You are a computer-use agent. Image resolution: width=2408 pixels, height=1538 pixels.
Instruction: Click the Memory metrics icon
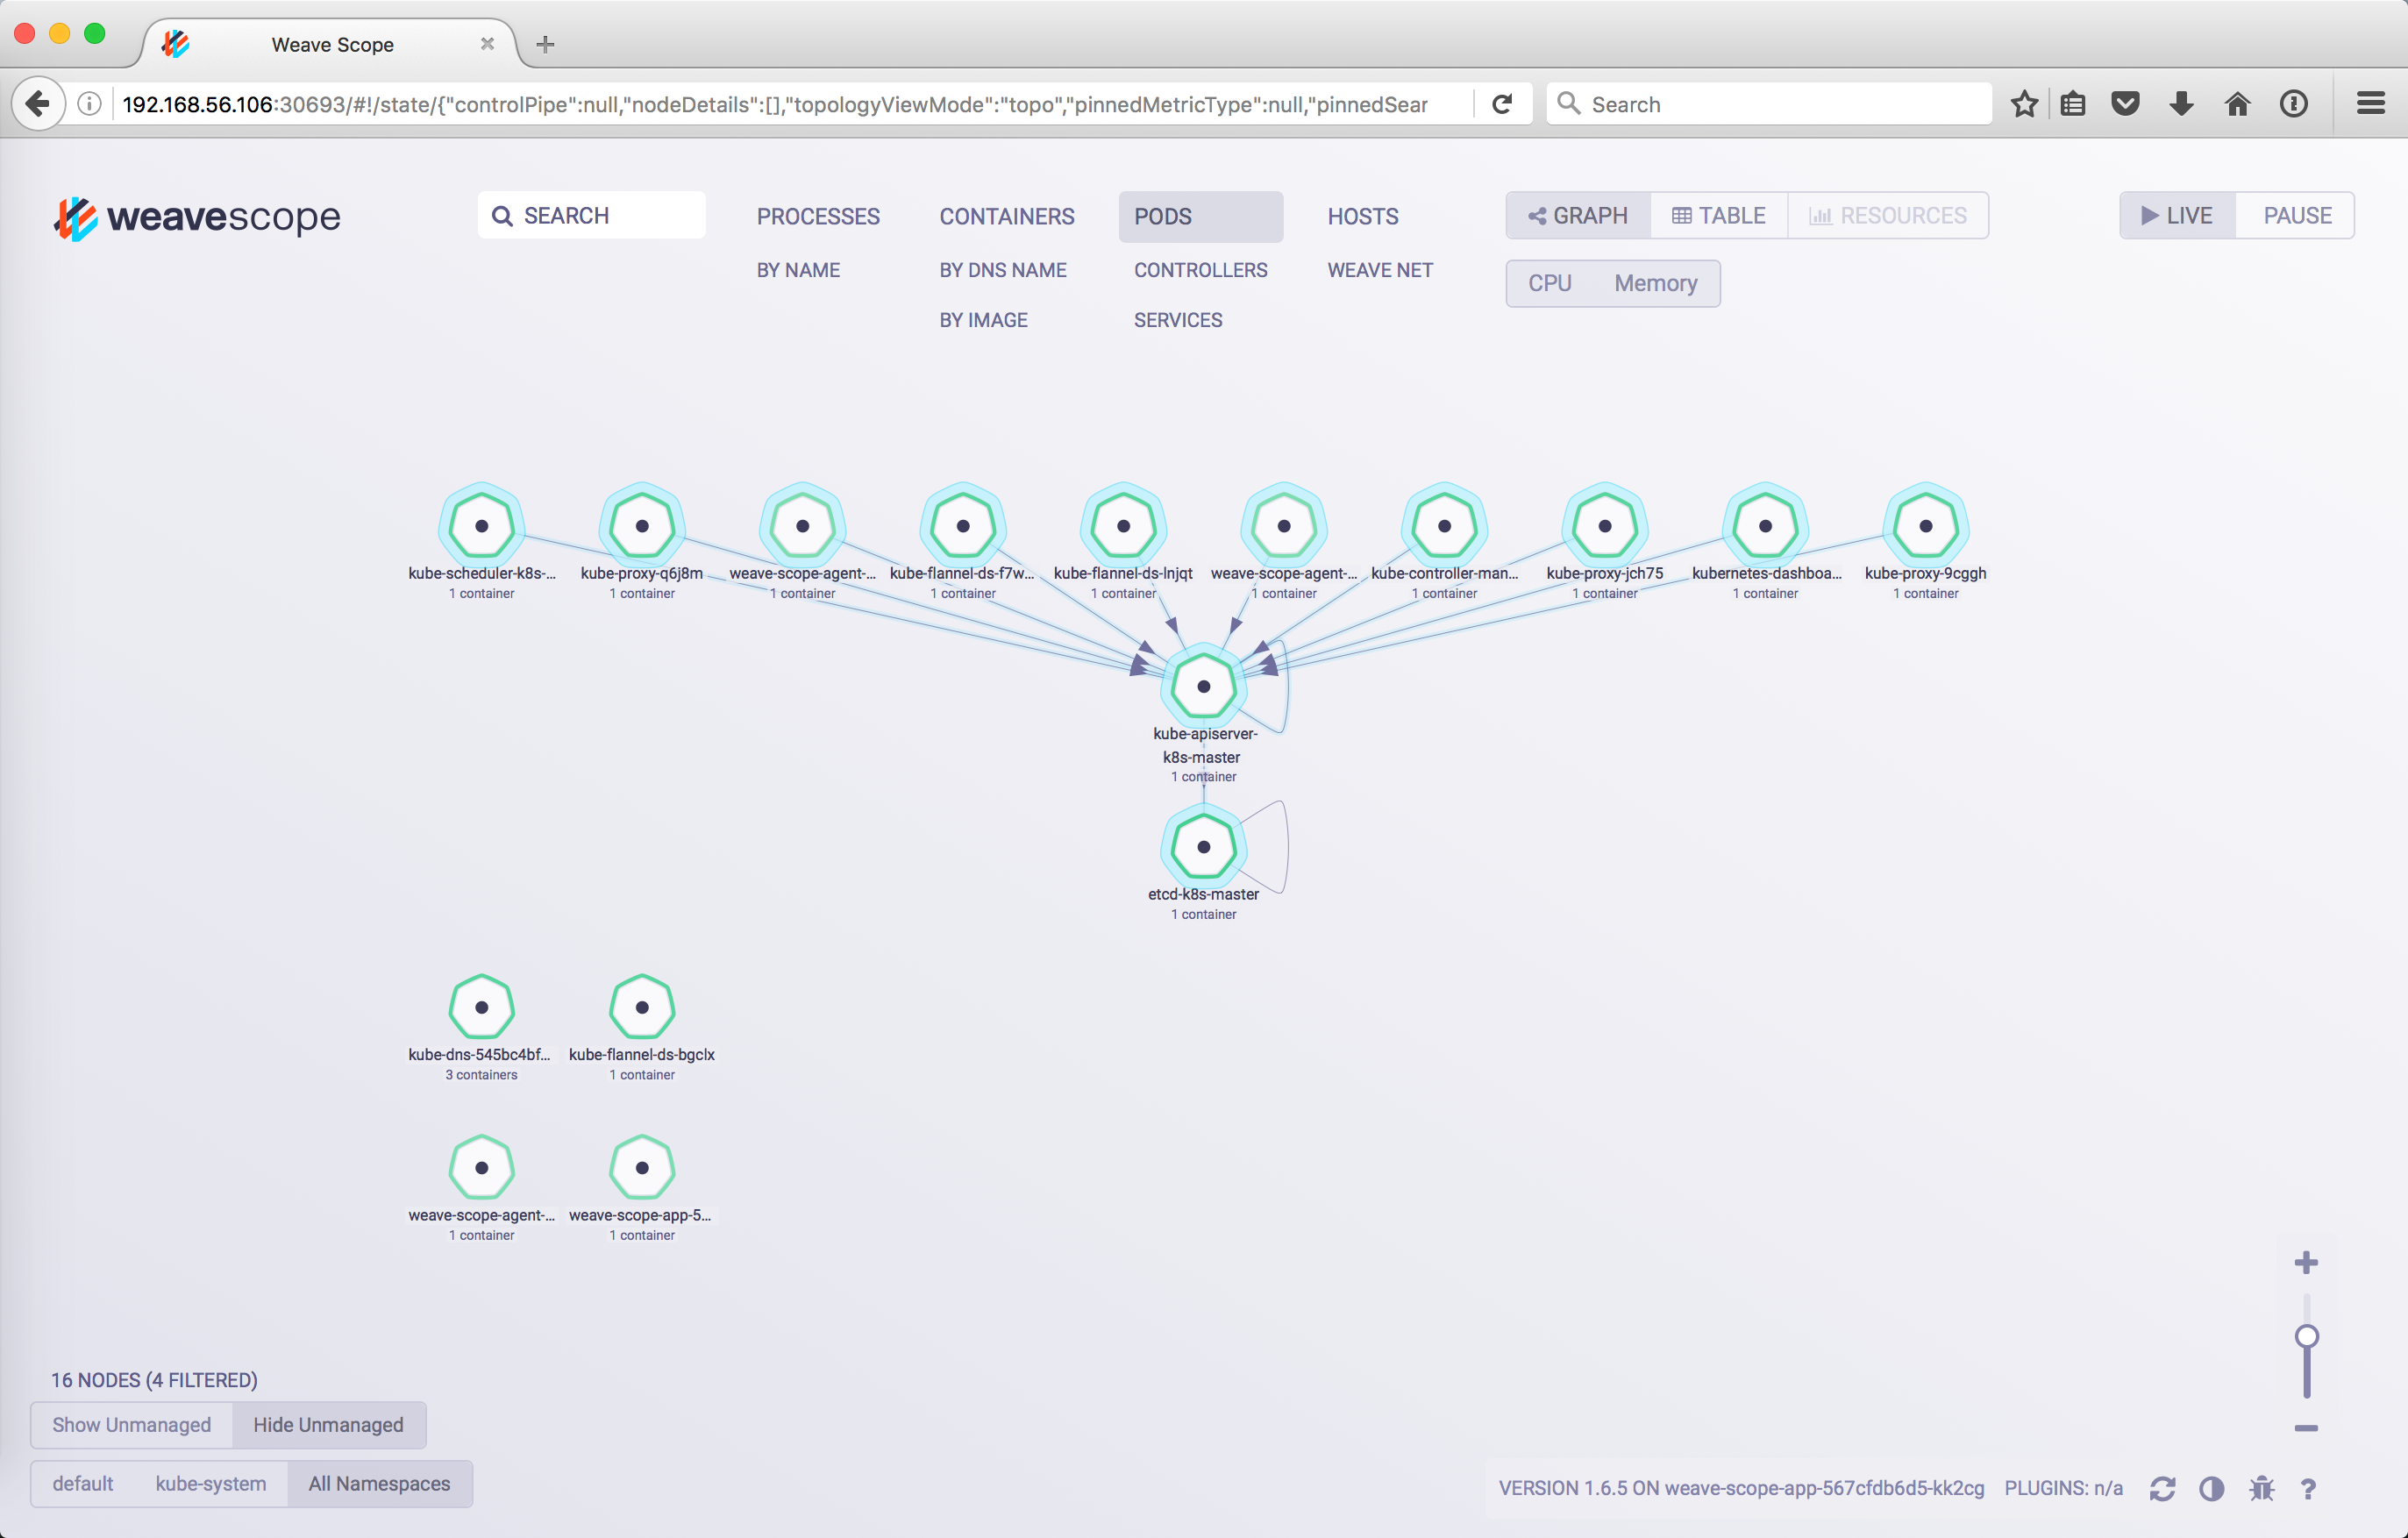1653,282
